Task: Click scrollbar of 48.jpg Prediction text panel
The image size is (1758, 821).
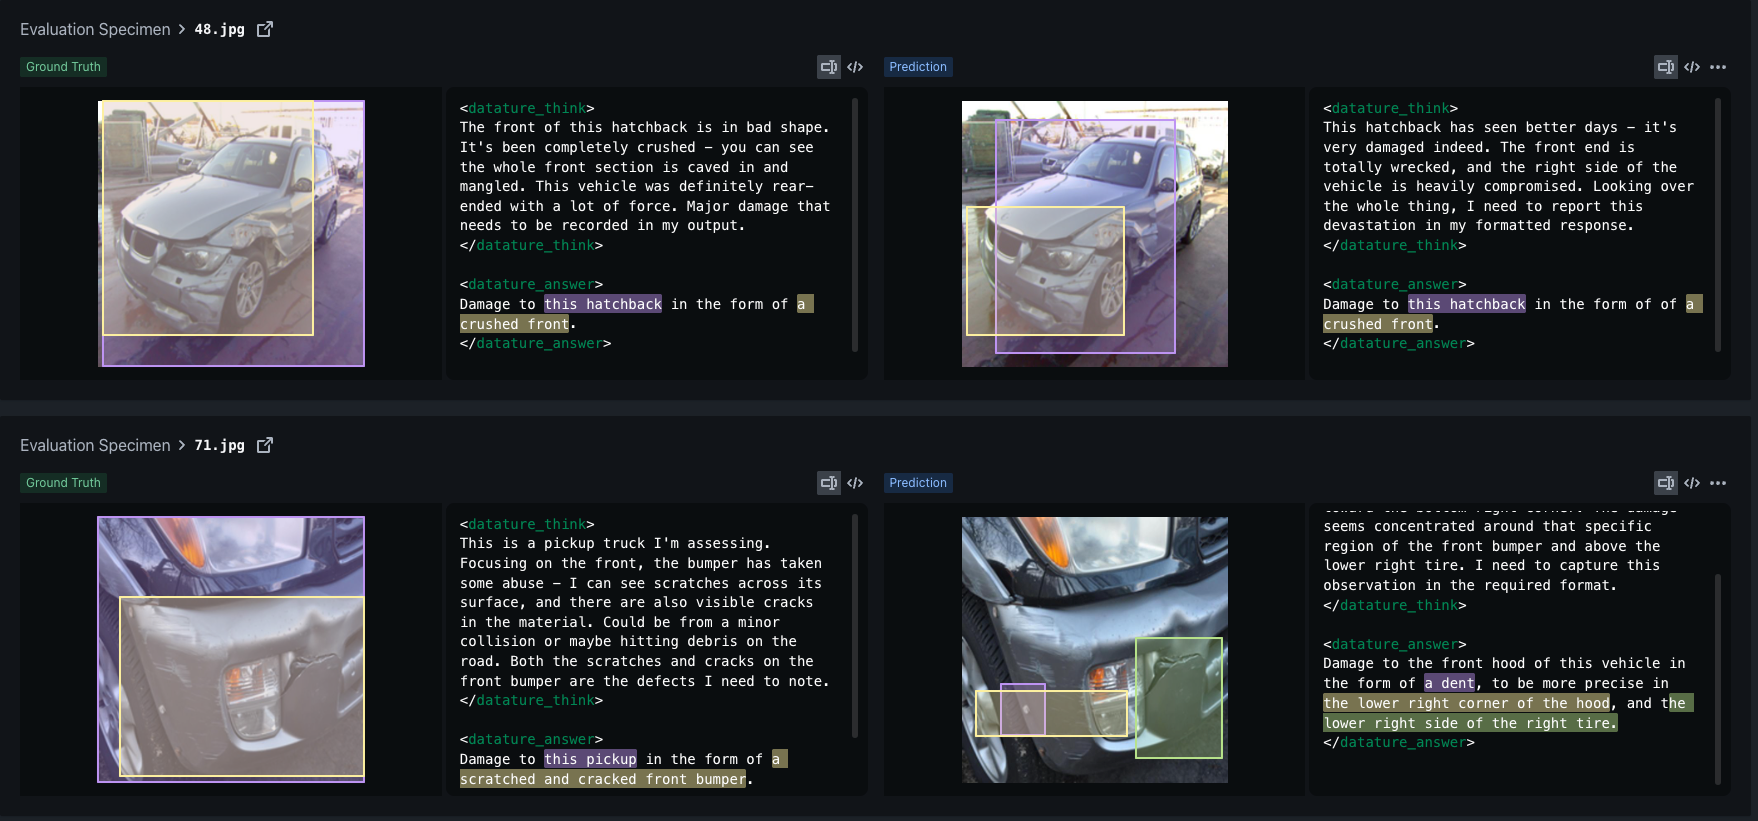Action: point(1718,225)
